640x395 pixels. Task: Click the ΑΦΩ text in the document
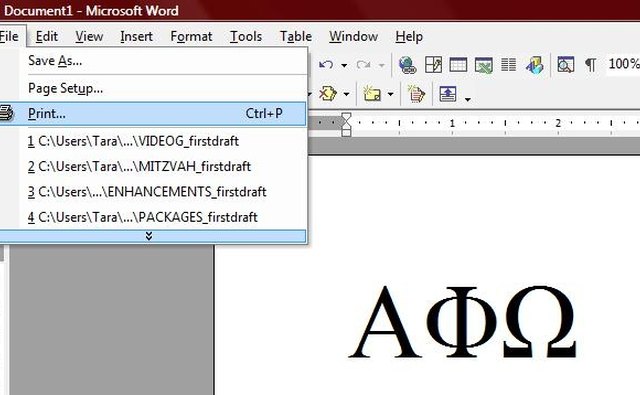coord(462,322)
